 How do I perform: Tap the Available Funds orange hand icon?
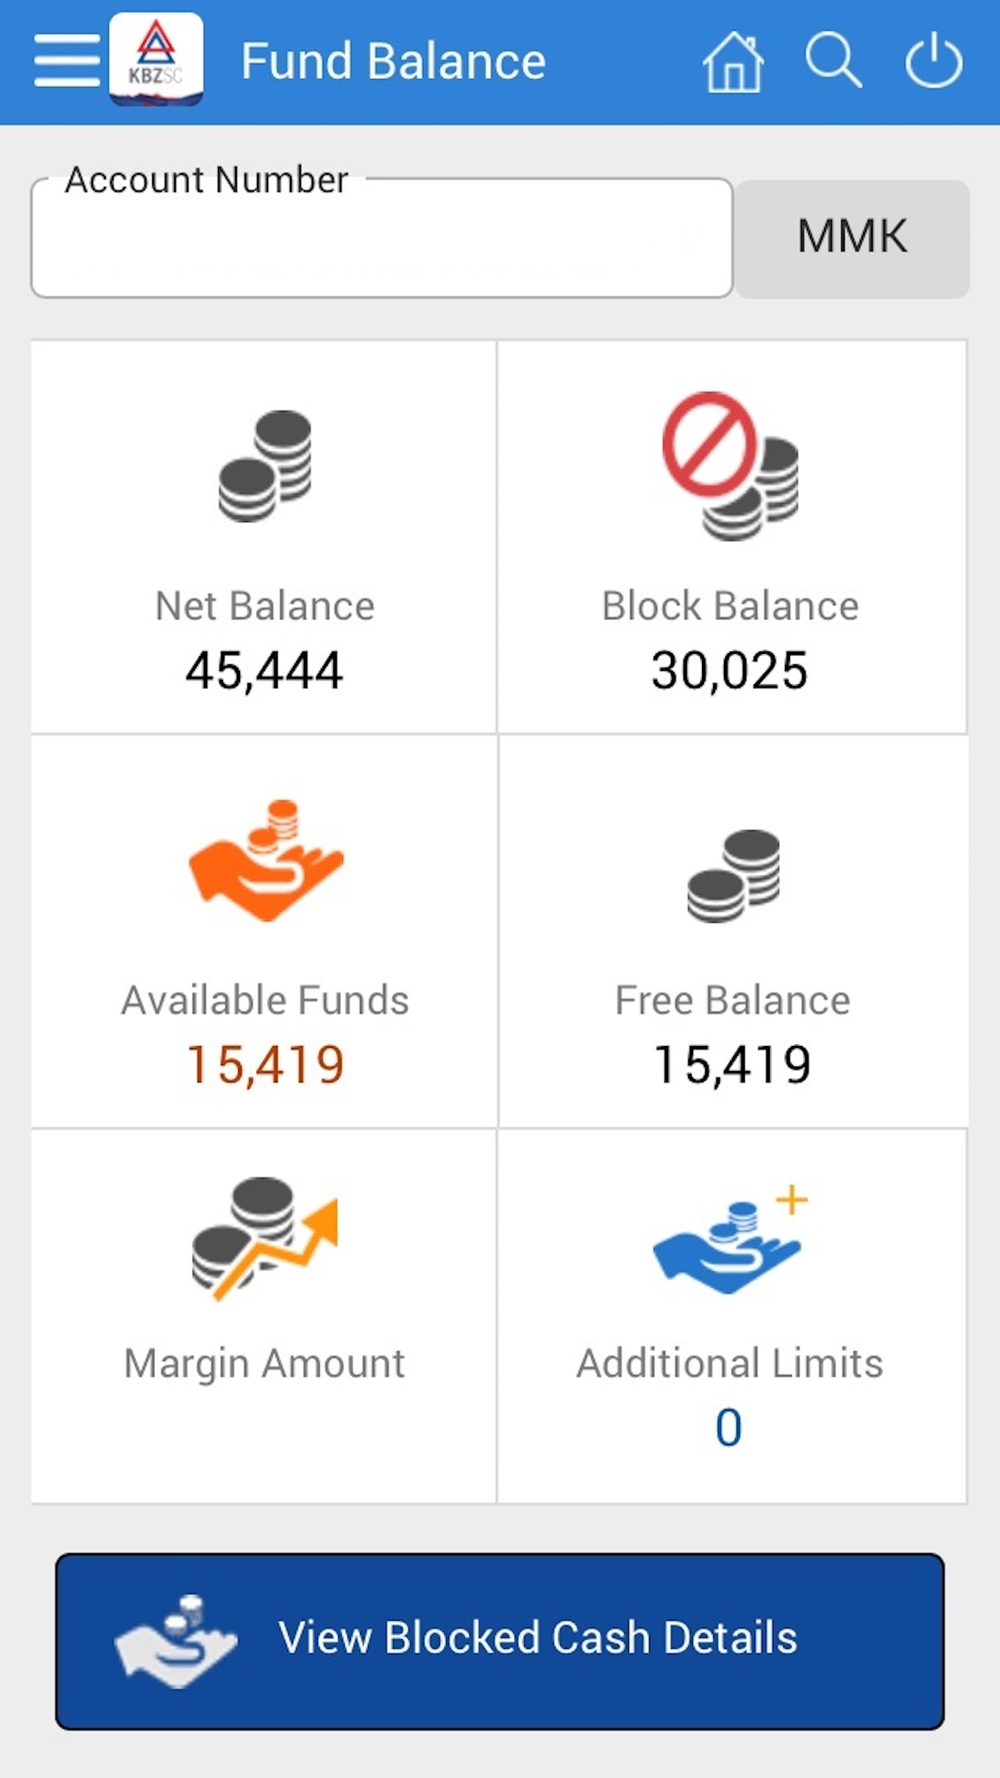pos(266,860)
